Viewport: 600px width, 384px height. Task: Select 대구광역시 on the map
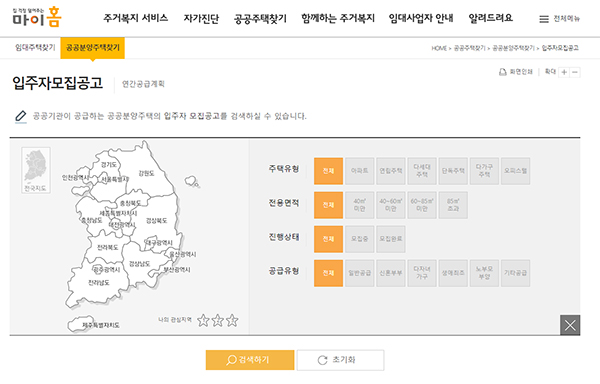coord(159,243)
